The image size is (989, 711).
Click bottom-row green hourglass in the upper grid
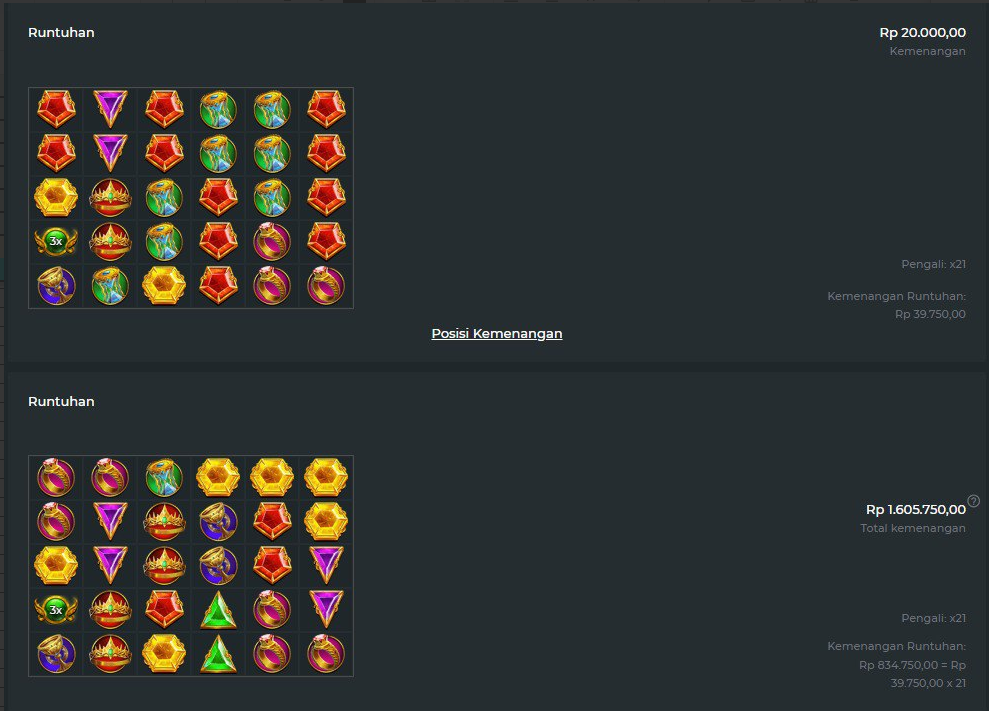coord(110,286)
